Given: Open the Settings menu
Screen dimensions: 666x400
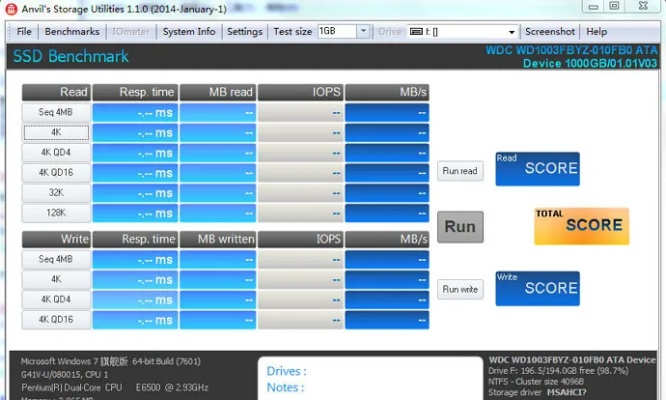Looking at the screenshot, I should [245, 32].
